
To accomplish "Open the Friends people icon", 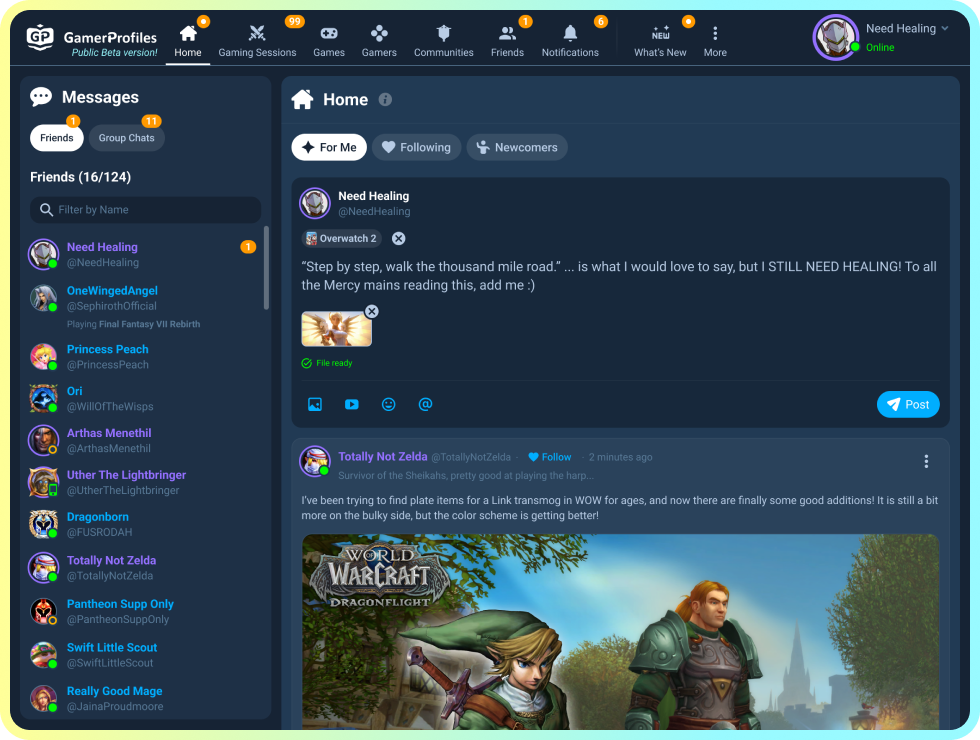I will point(507,33).
